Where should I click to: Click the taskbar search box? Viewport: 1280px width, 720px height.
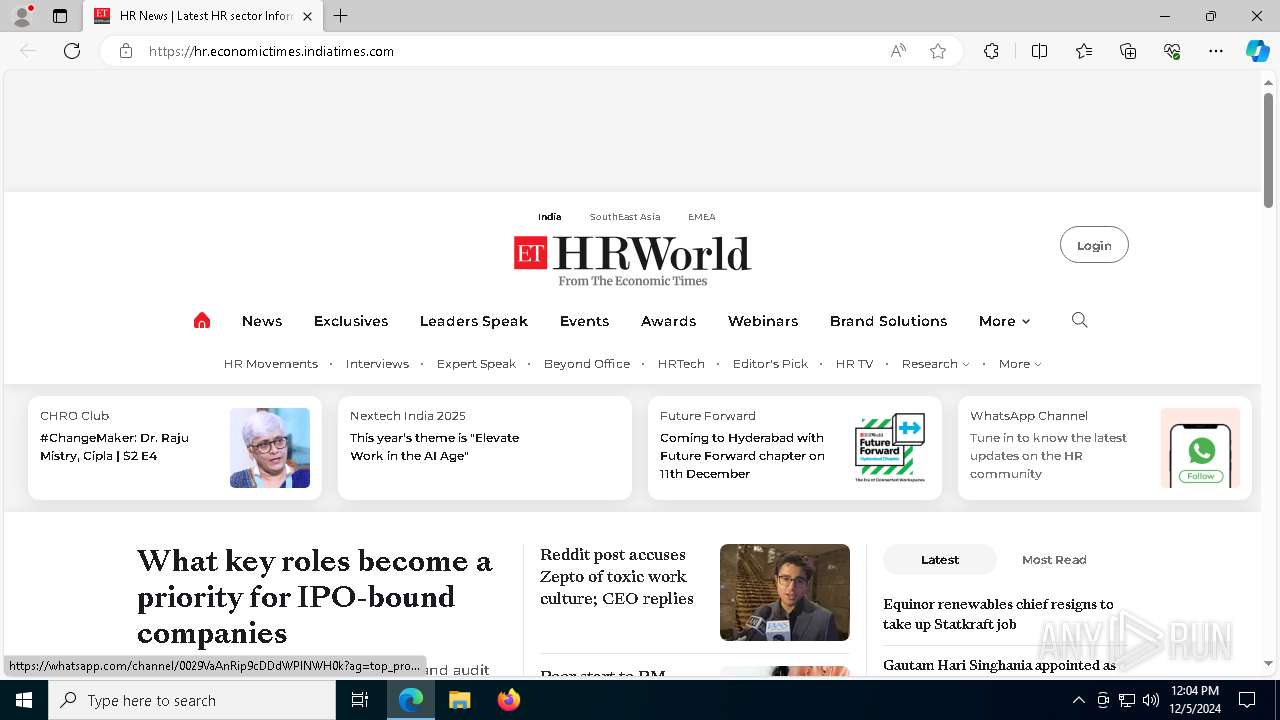pos(192,700)
